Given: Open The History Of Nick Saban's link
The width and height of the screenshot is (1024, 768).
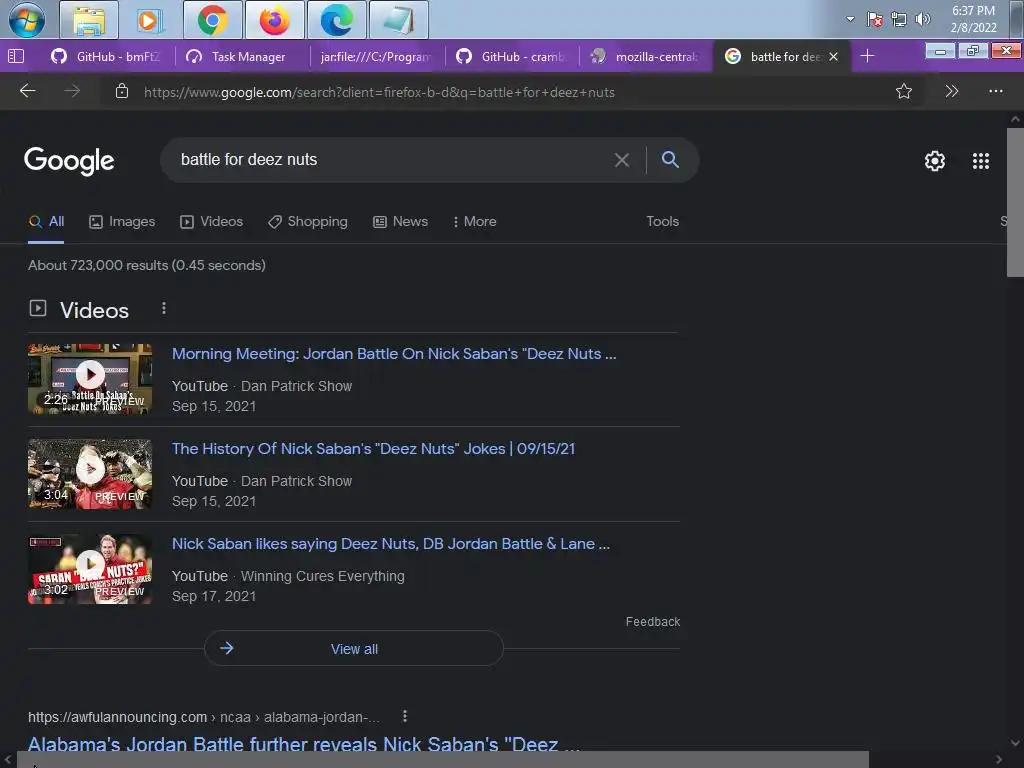Looking at the screenshot, I should [x=374, y=449].
